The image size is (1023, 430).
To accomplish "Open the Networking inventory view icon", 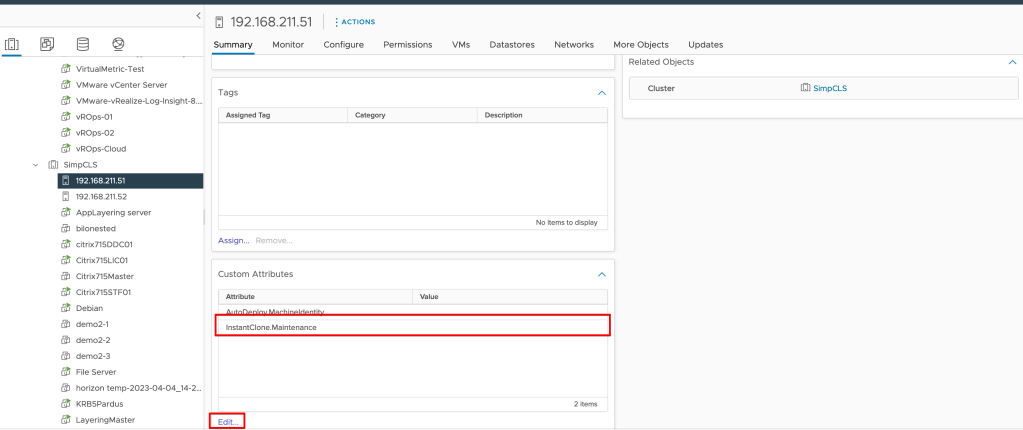I will (118, 44).
